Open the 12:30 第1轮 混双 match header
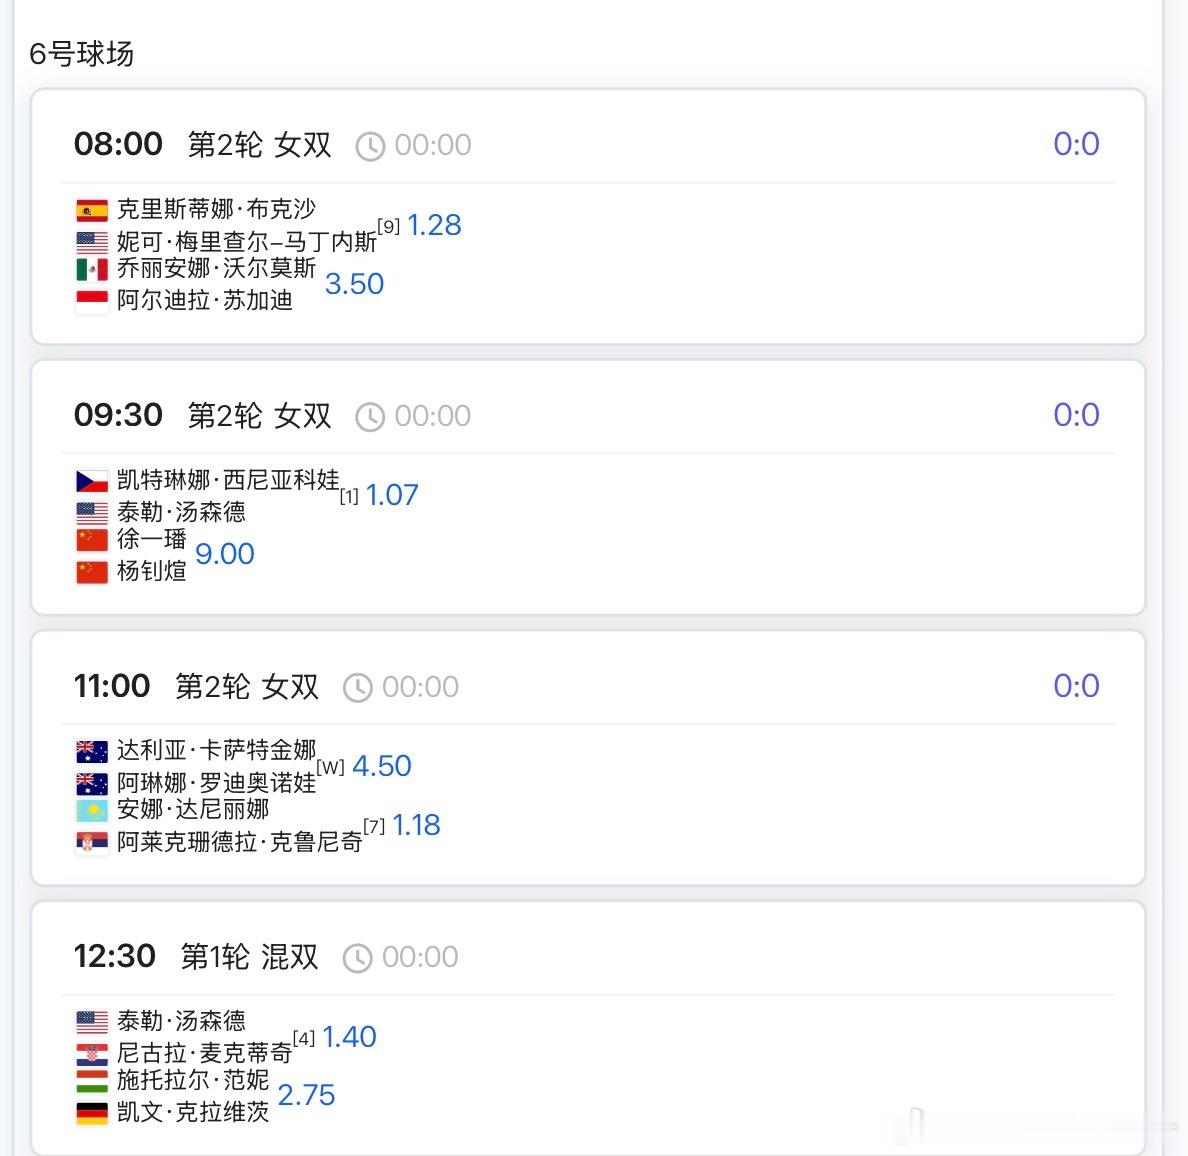Screen dimensions: 1188x1156 pyautogui.click(x=248, y=957)
